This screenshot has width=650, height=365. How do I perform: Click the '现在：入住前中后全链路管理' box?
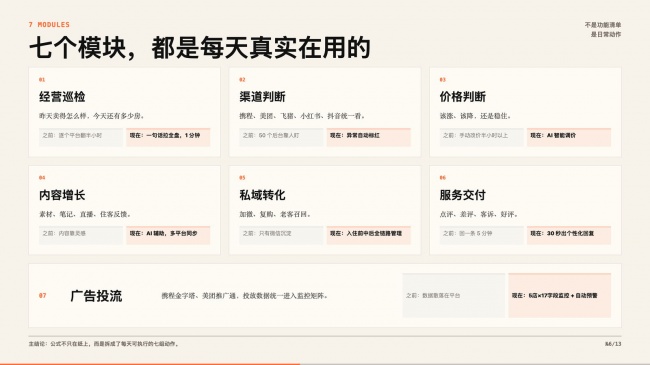click(x=369, y=235)
